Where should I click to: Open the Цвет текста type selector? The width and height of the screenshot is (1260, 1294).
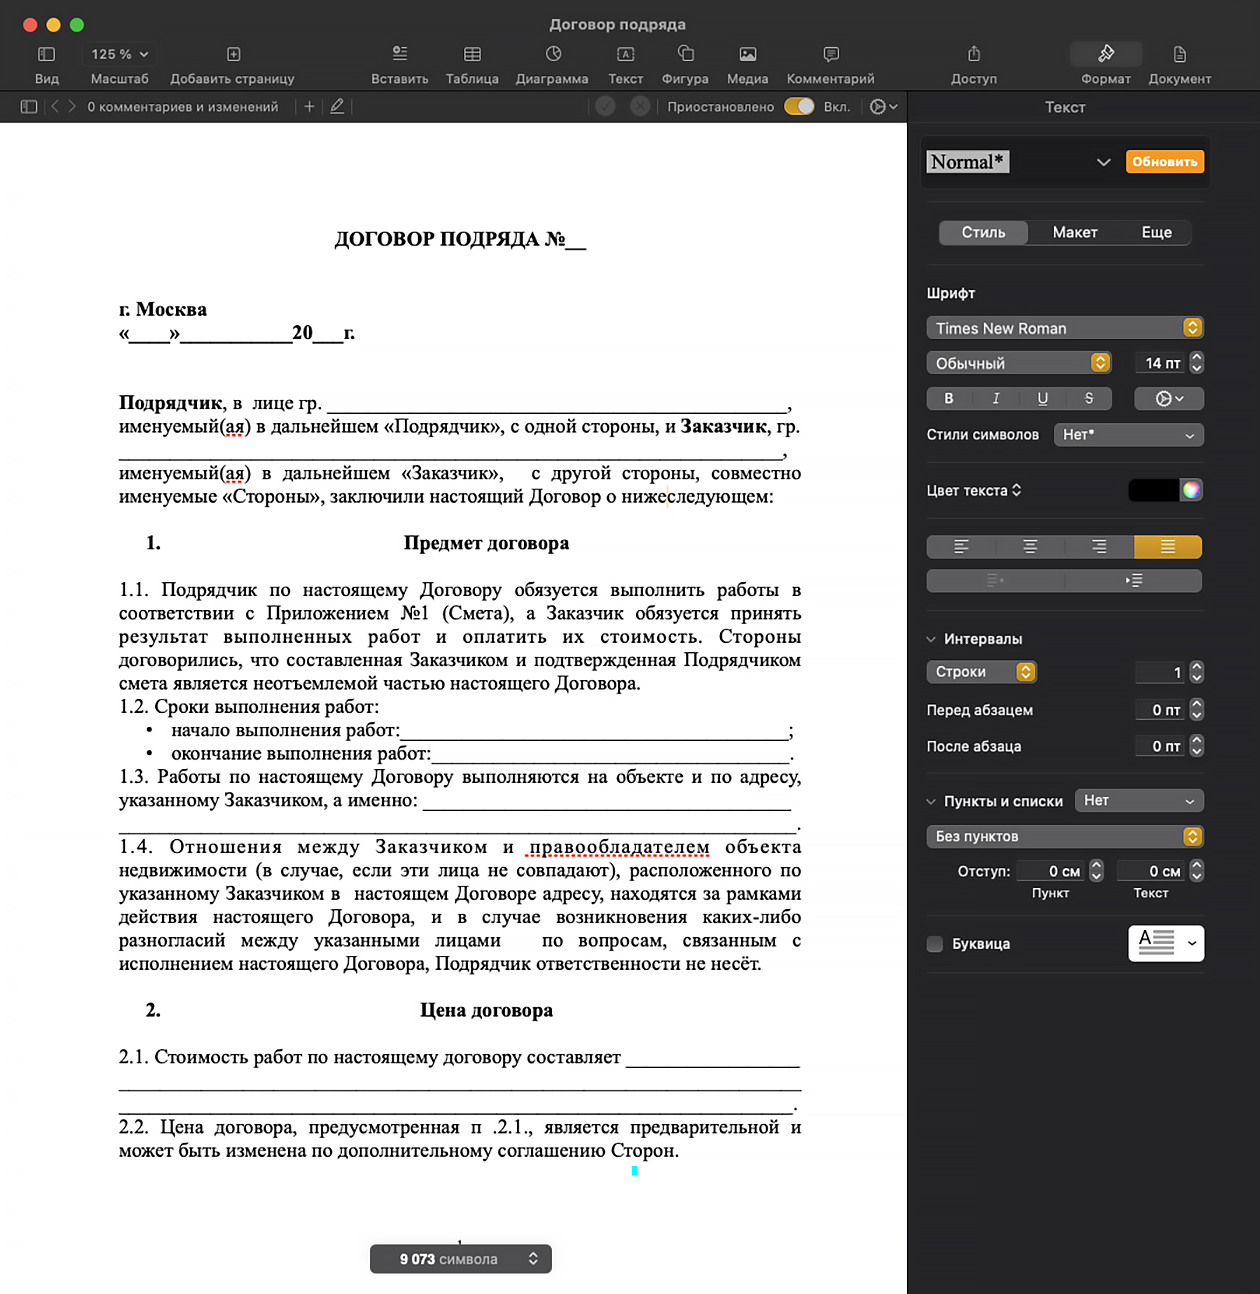974,491
